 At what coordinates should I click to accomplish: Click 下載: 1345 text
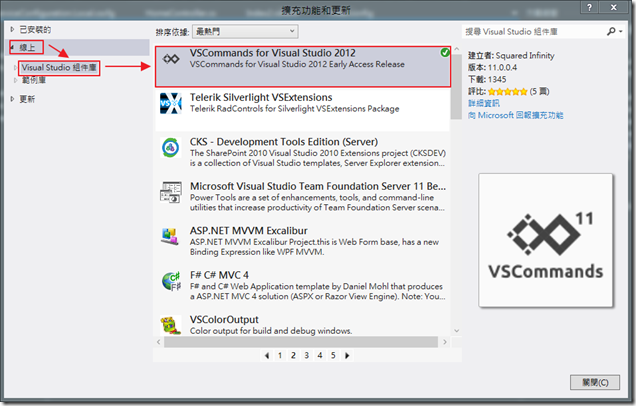(x=487, y=79)
